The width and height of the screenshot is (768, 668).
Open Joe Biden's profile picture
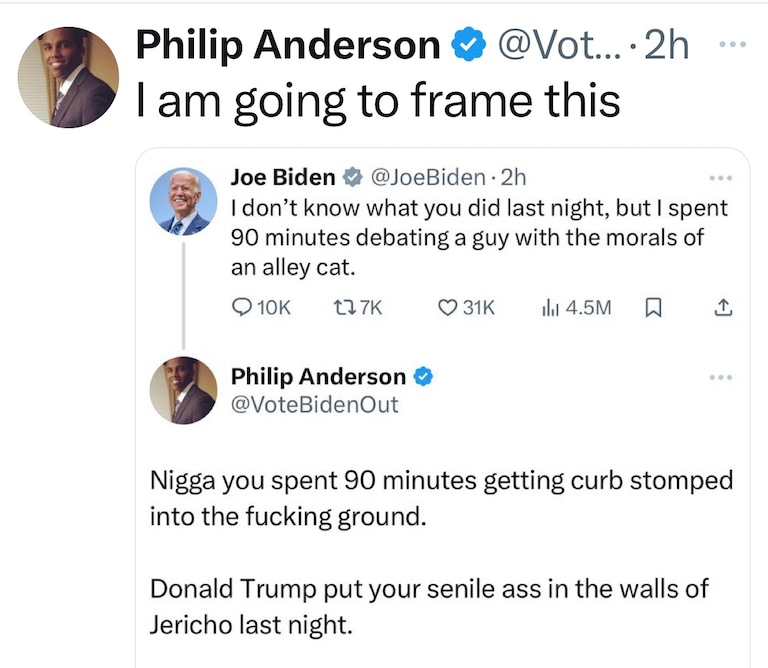(x=183, y=201)
